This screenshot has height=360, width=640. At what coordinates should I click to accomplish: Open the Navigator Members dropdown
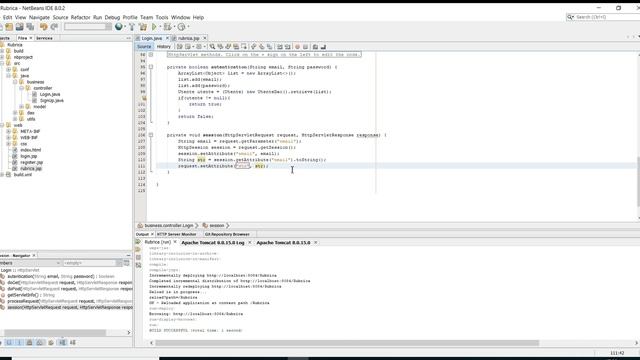(30, 263)
